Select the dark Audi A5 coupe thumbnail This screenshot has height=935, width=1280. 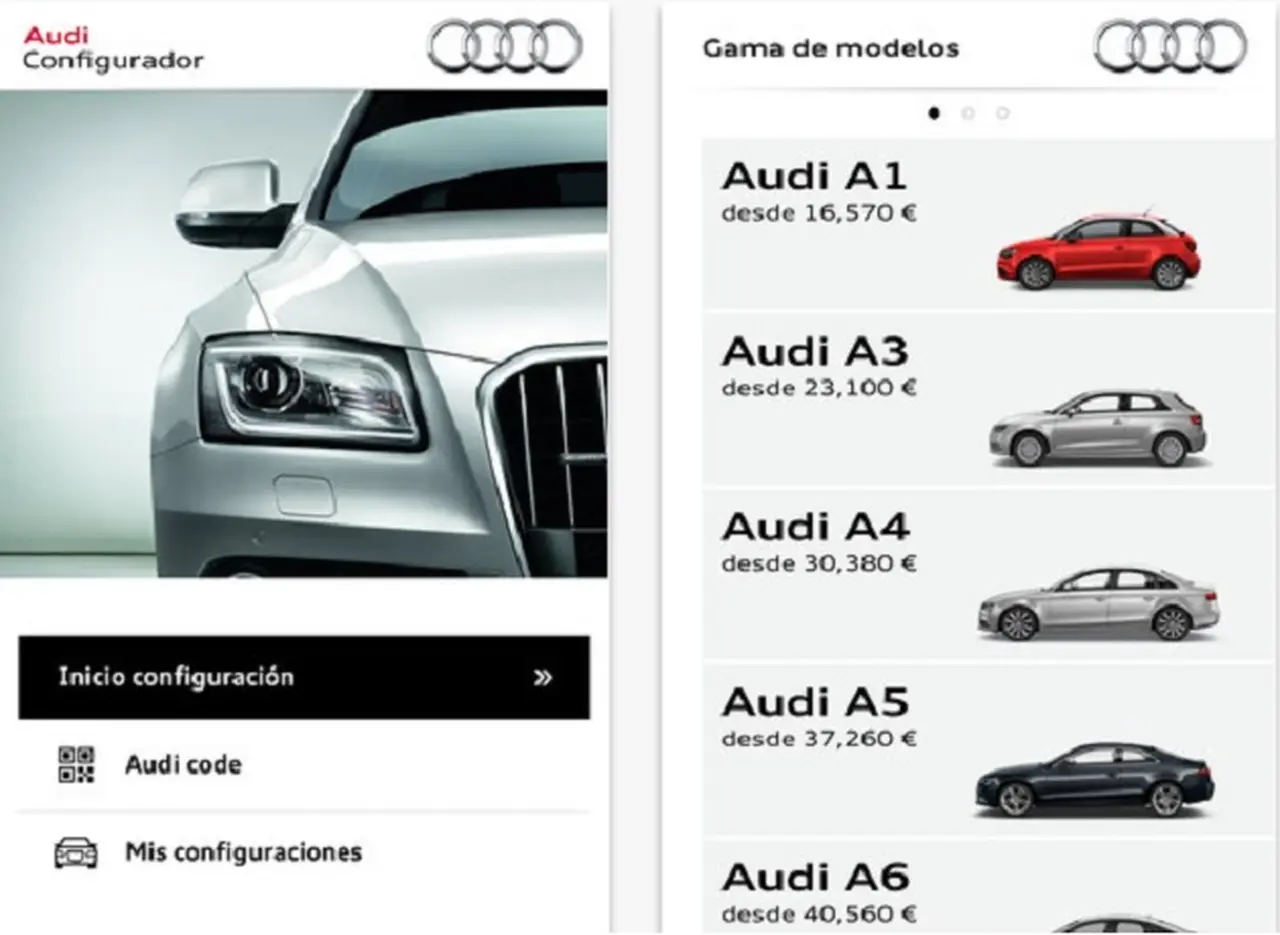click(1095, 780)
